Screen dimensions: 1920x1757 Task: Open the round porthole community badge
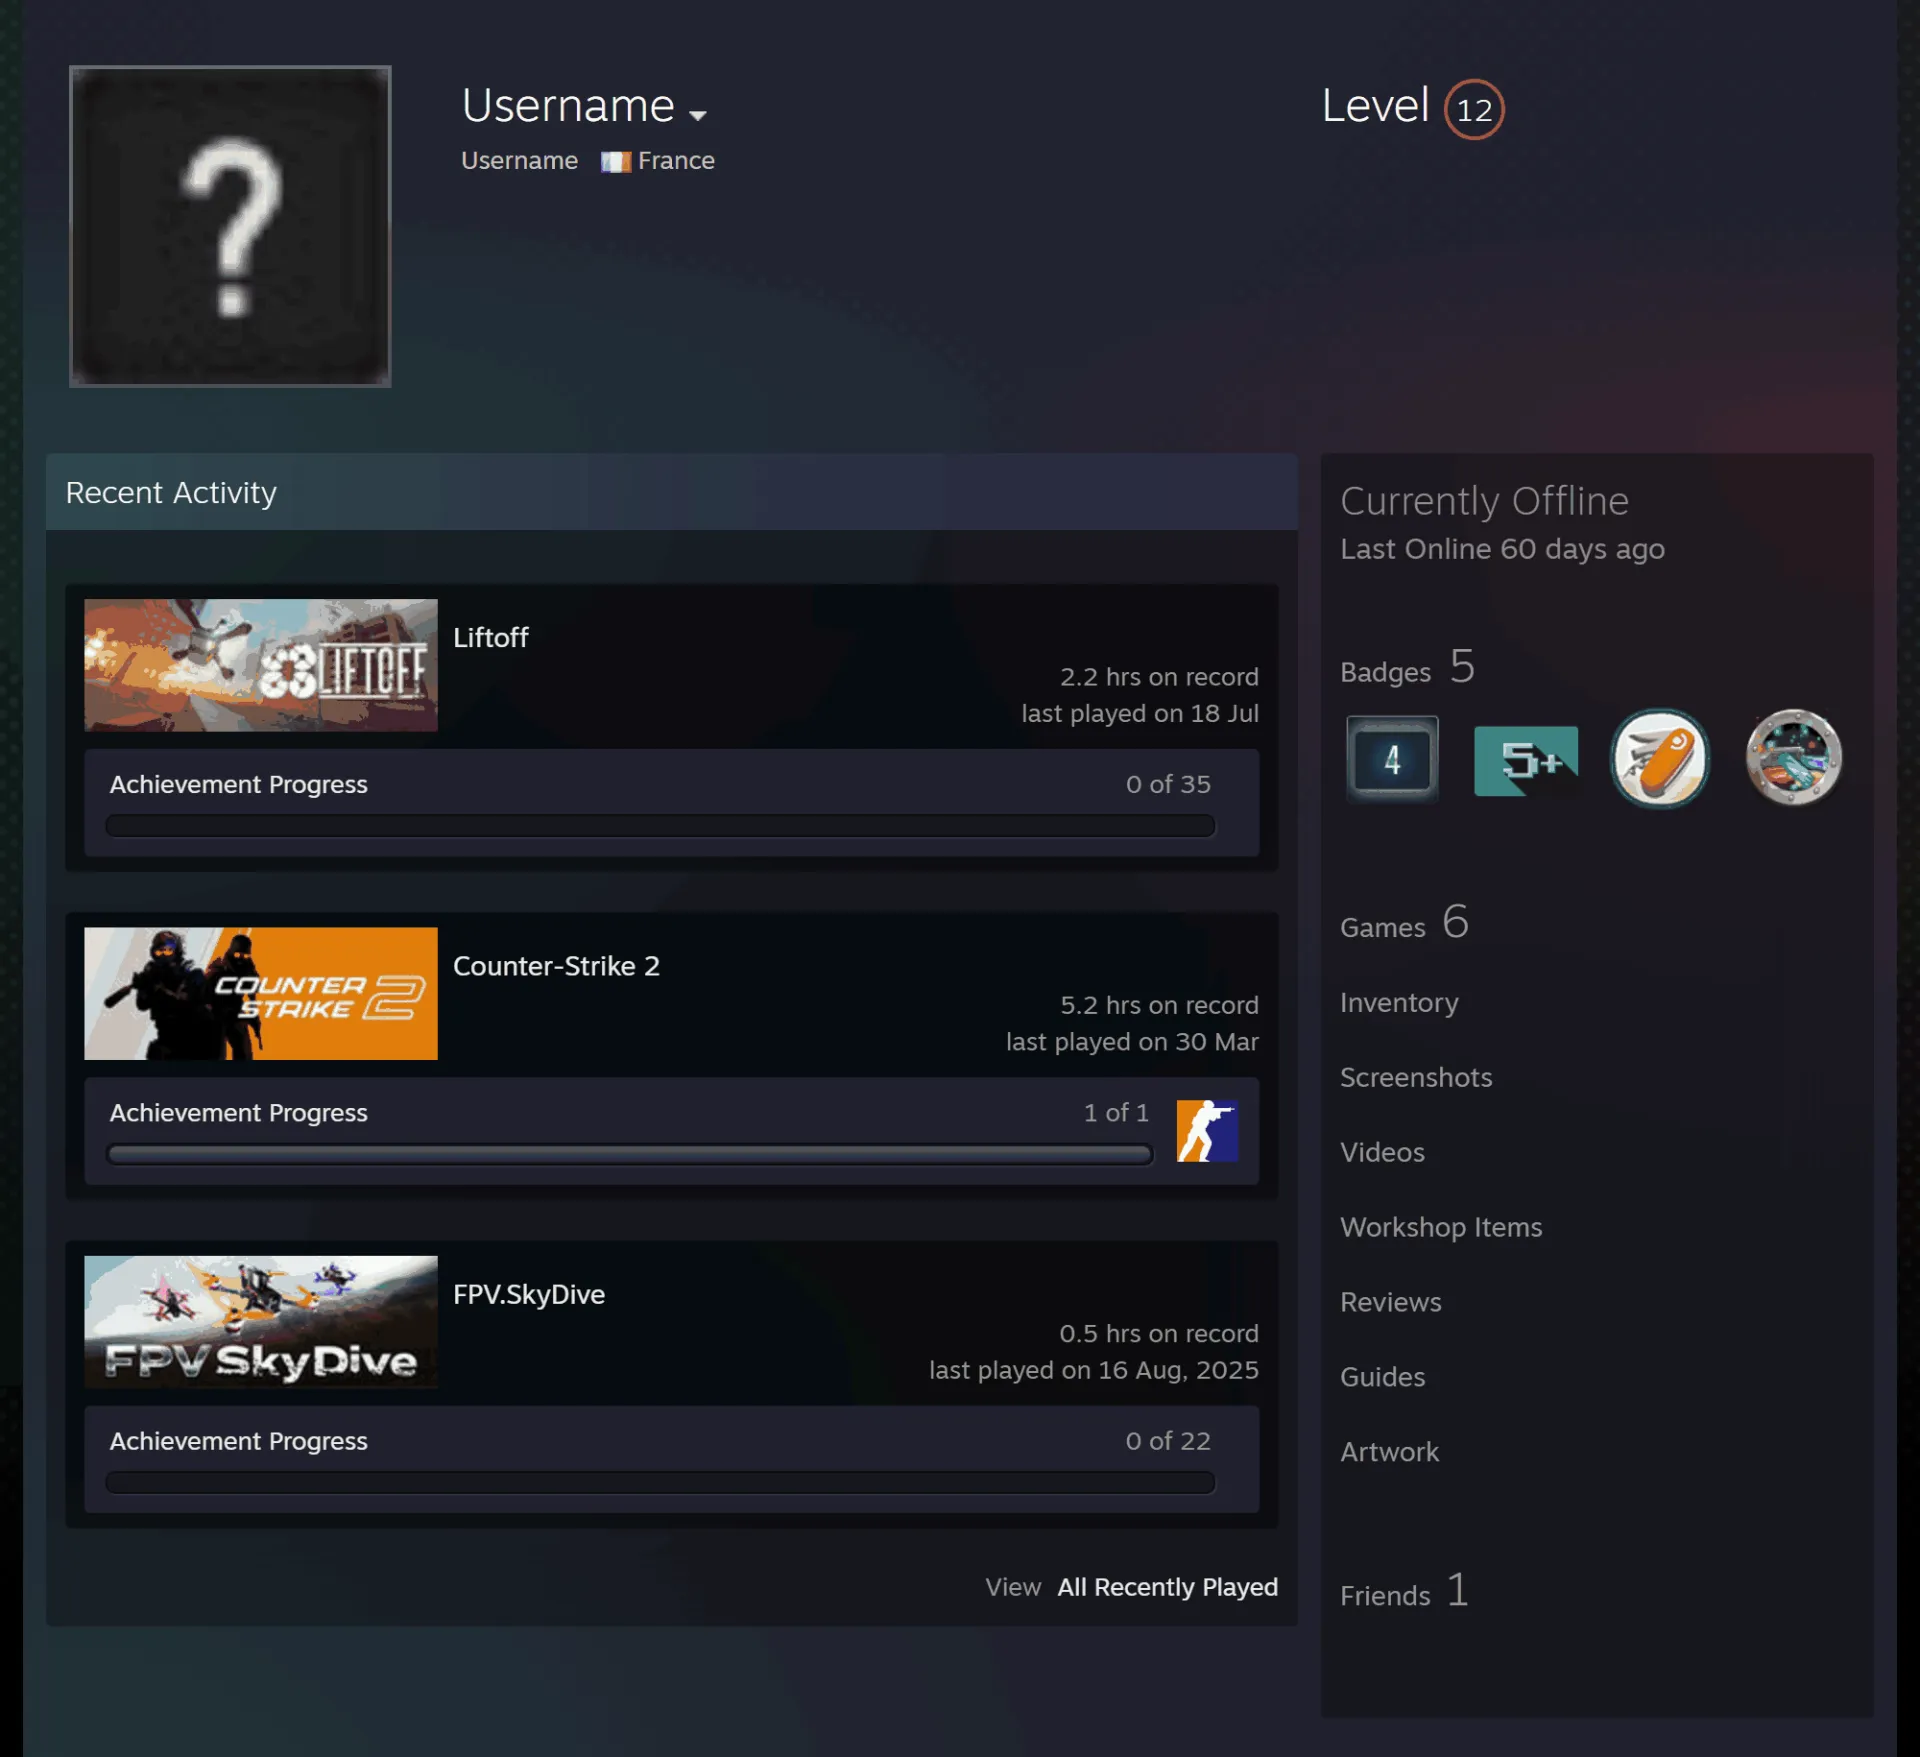coord(1794,758)
